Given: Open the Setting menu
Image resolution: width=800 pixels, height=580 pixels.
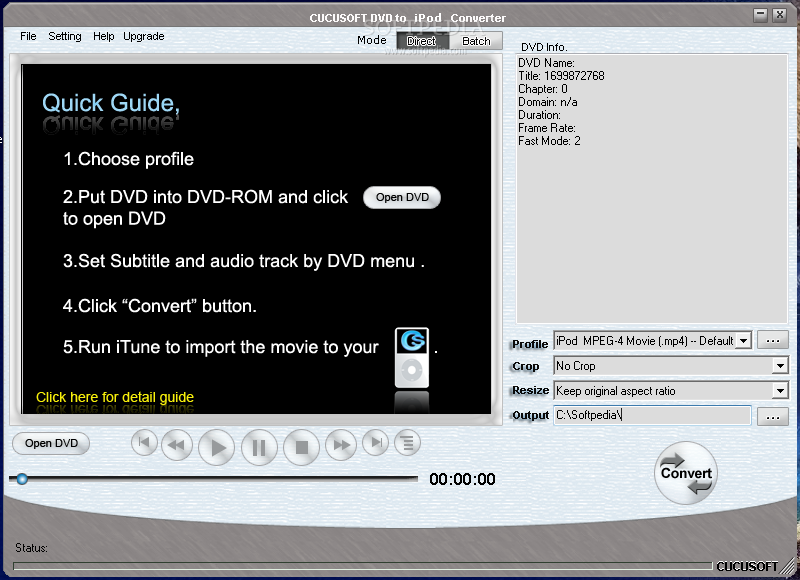Looking at the screenshot, I should point(65,36).
